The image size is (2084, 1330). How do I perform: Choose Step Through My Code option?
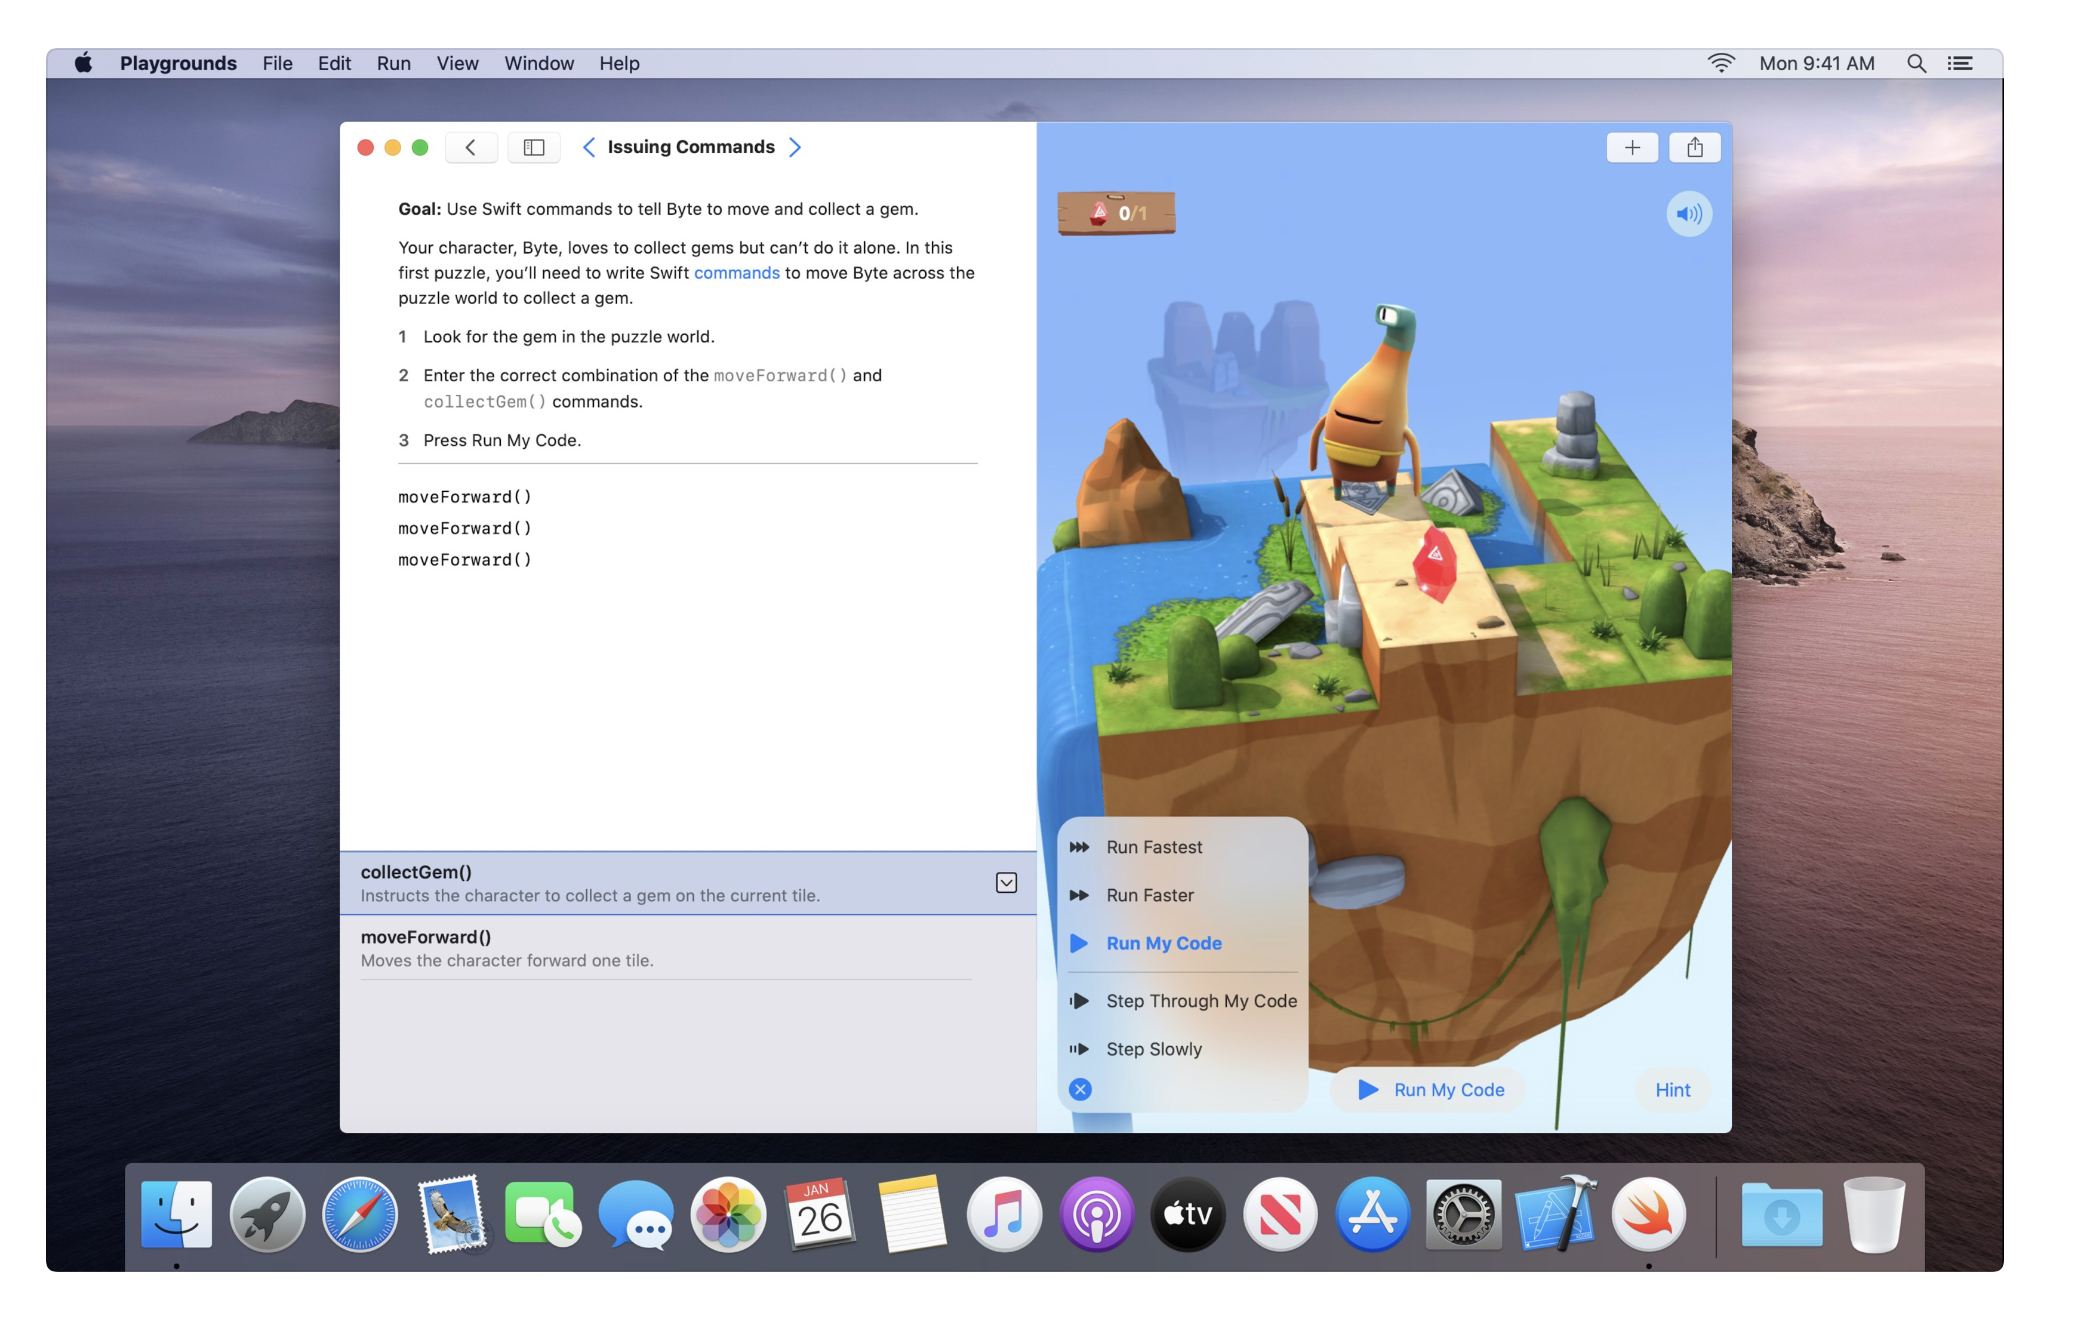1184,1001
